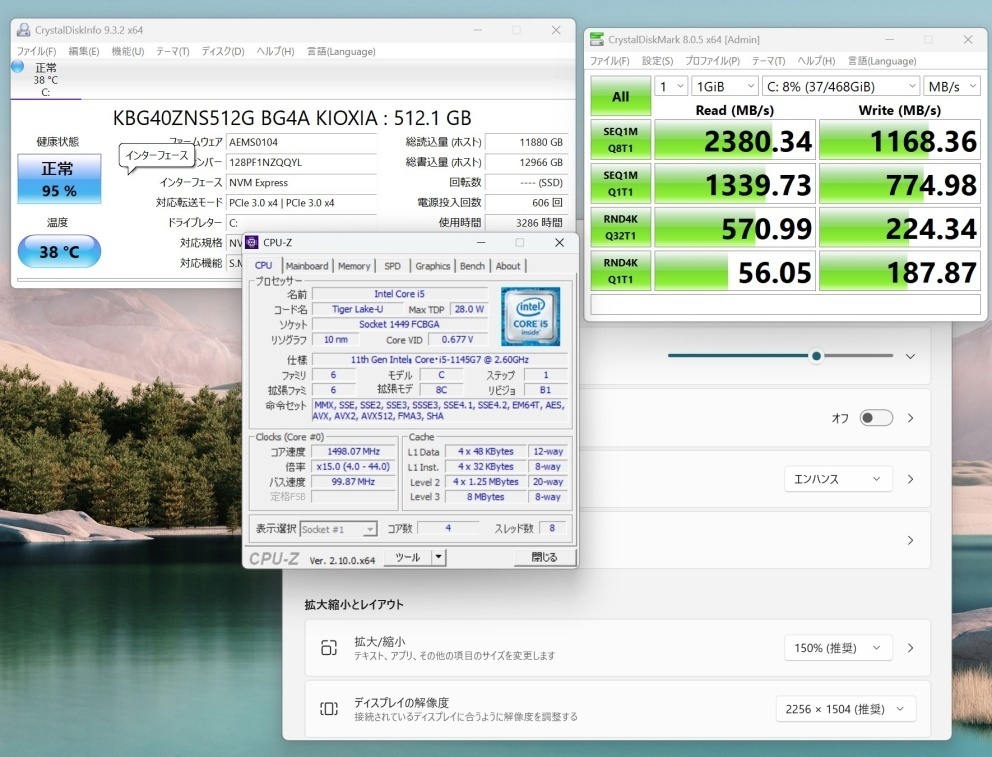
Task: Click the brightness slider handle
Action: click(x=817, y=356)
